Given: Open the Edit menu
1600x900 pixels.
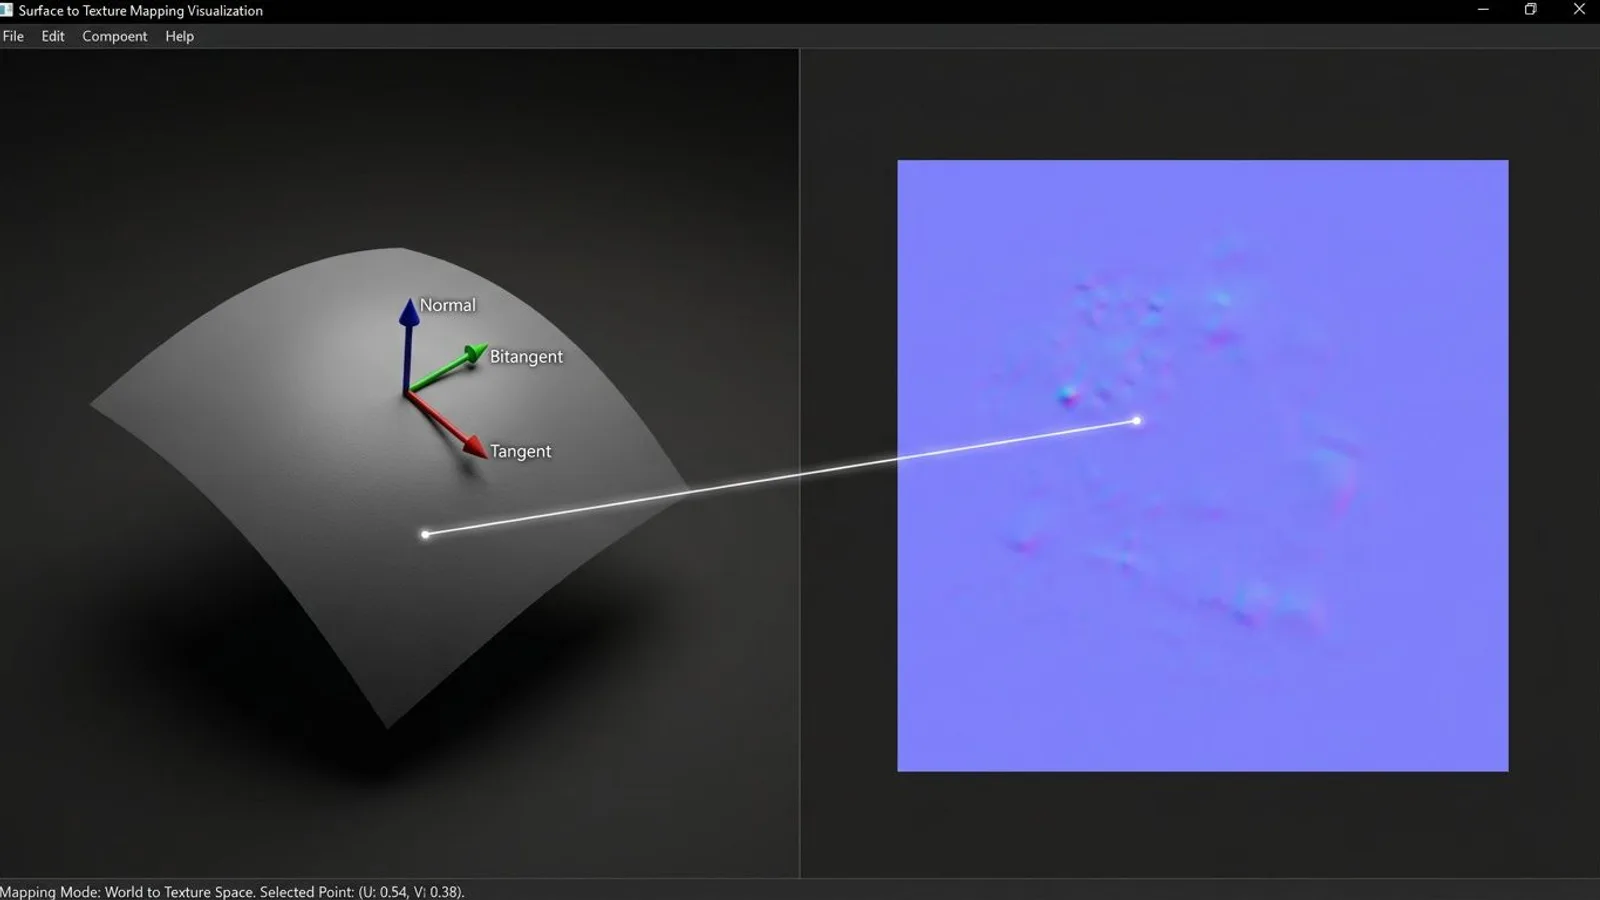Looking at the screenshot, I should pos(53,36).
